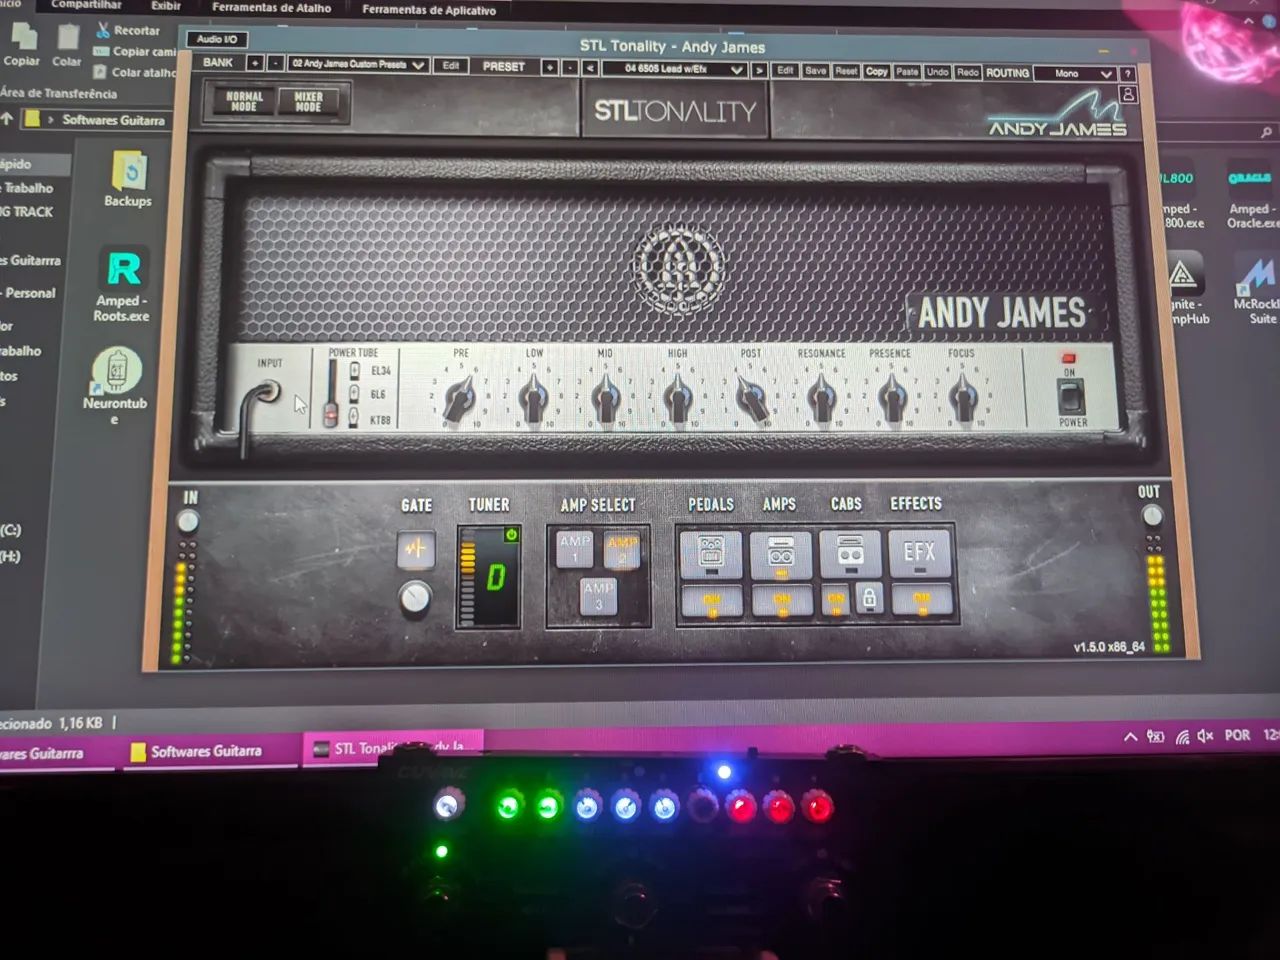Viewport: 1280px width, 960px height.
Task: Click the Explorer up-arrow navigation button
Action: pos(7,118)
